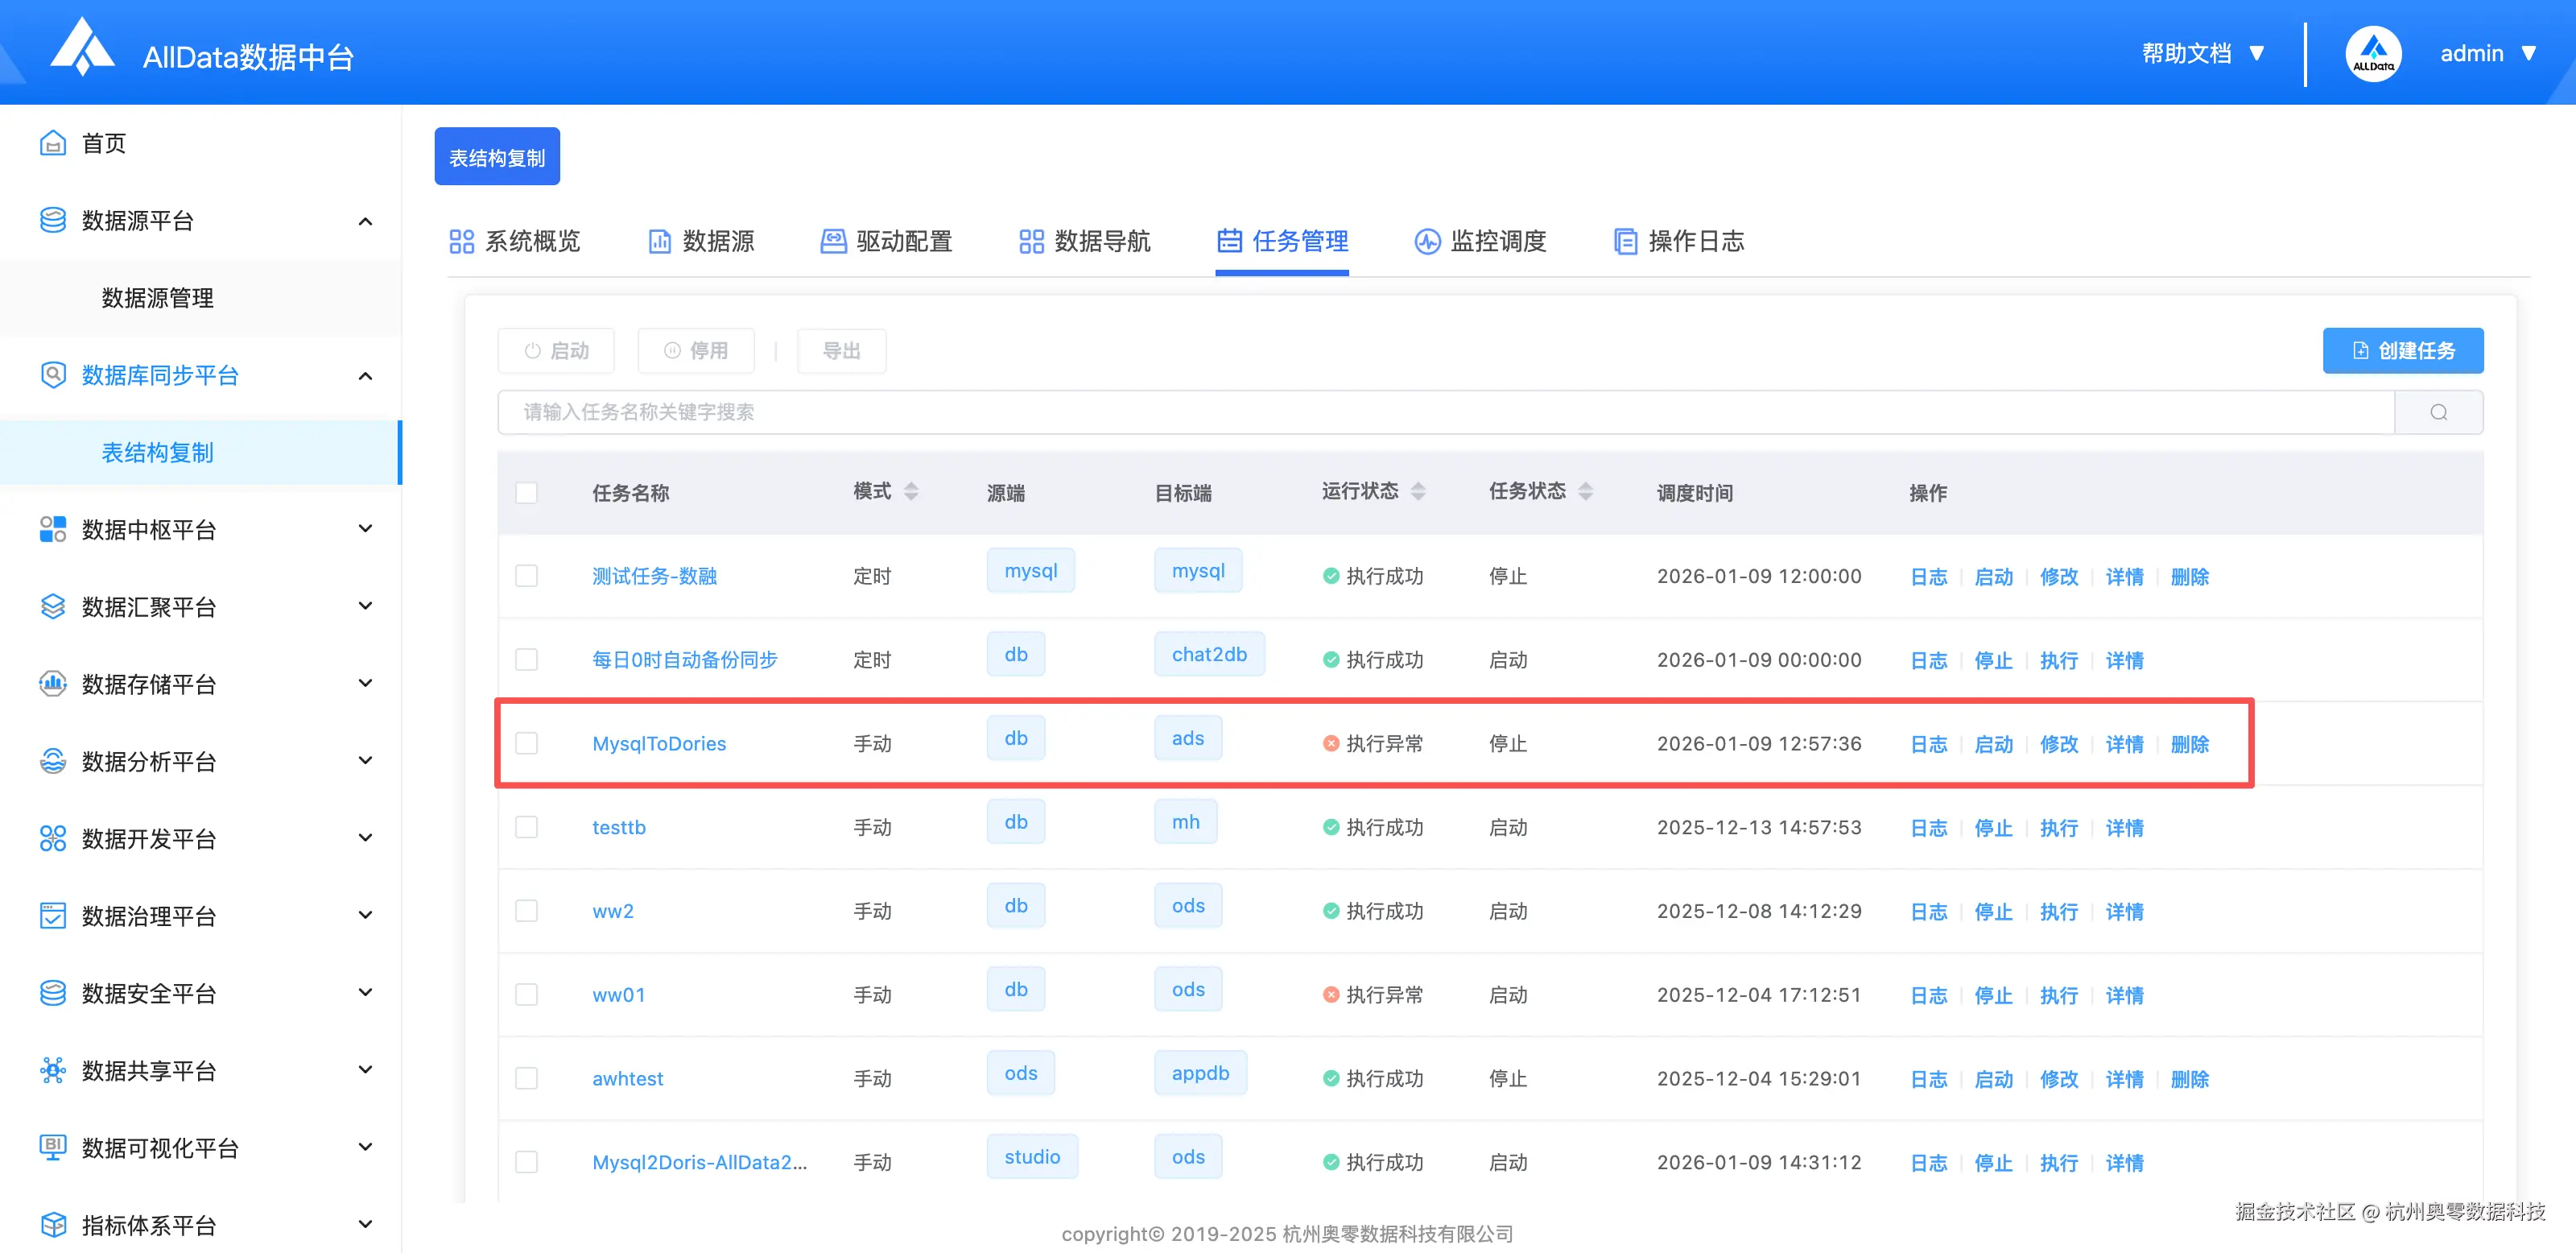Image resolution: width=2576 pixels, height=1253 pixels.
Task: Open the ww01 task name link
Action: pos(619,995)
